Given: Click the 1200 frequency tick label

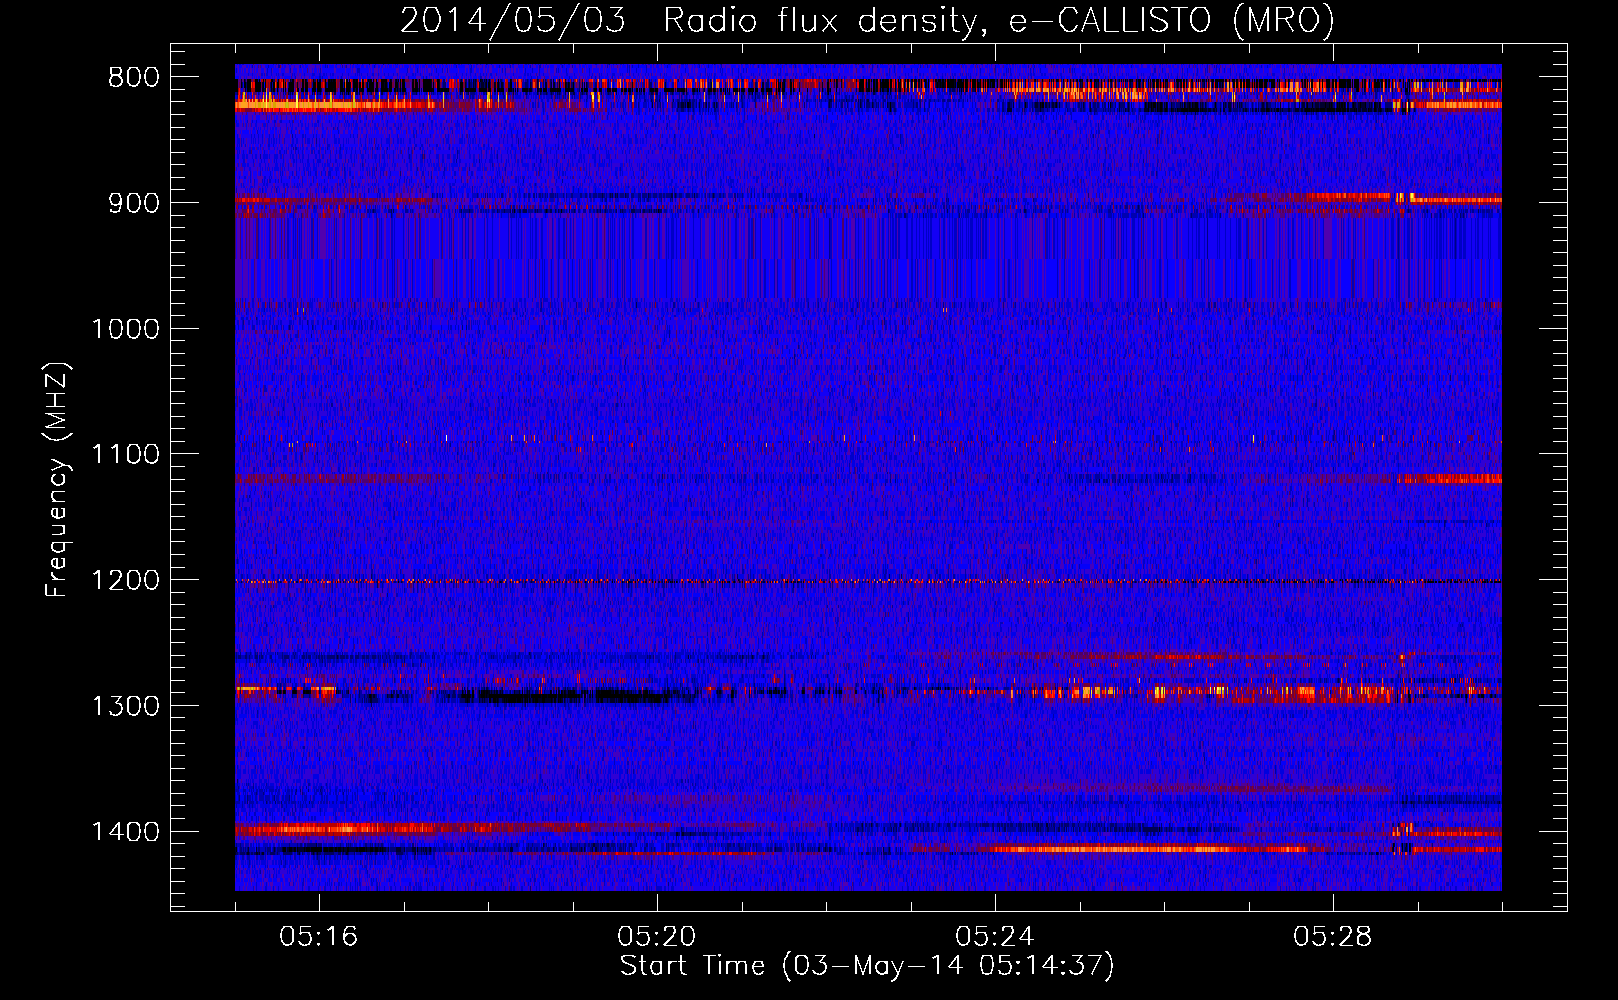Looking at the screenshot, I should [125, 581].
